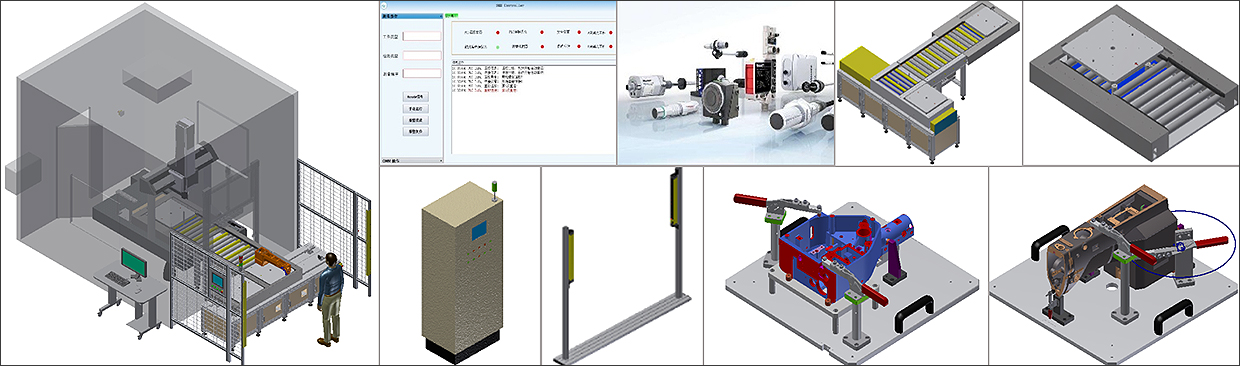Click the second input field in the left panel
1240x366 pixels.
[x=422, y=55]
